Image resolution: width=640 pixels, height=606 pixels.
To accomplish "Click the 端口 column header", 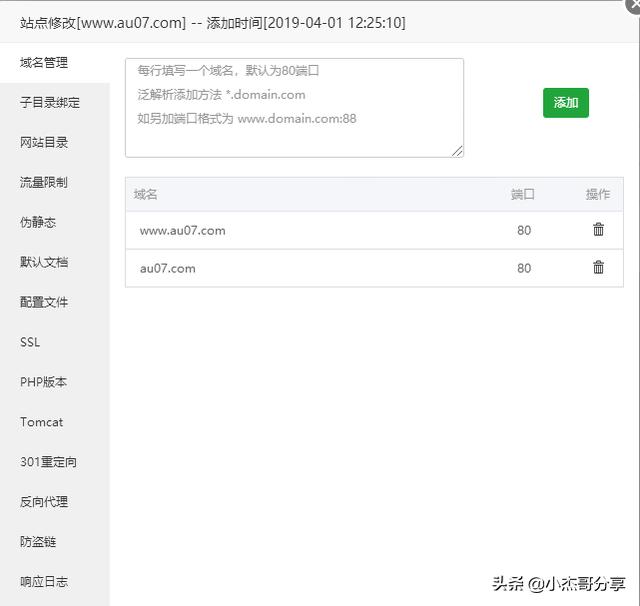I will click(522, 194).
